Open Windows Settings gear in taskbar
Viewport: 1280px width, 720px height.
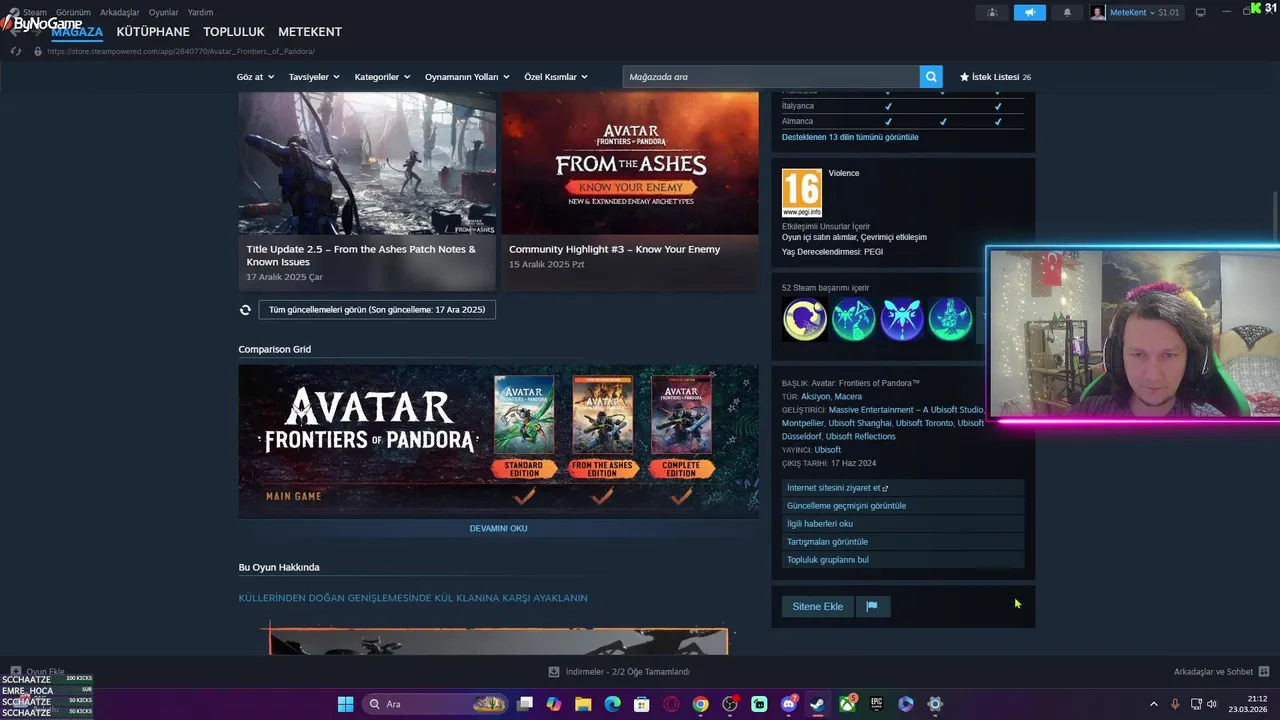[x=935, y=704]
